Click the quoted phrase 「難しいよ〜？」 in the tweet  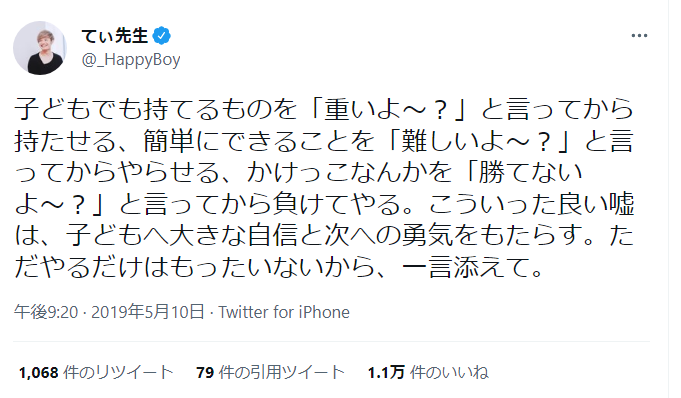pyautogui.click(x=479, y=141)
